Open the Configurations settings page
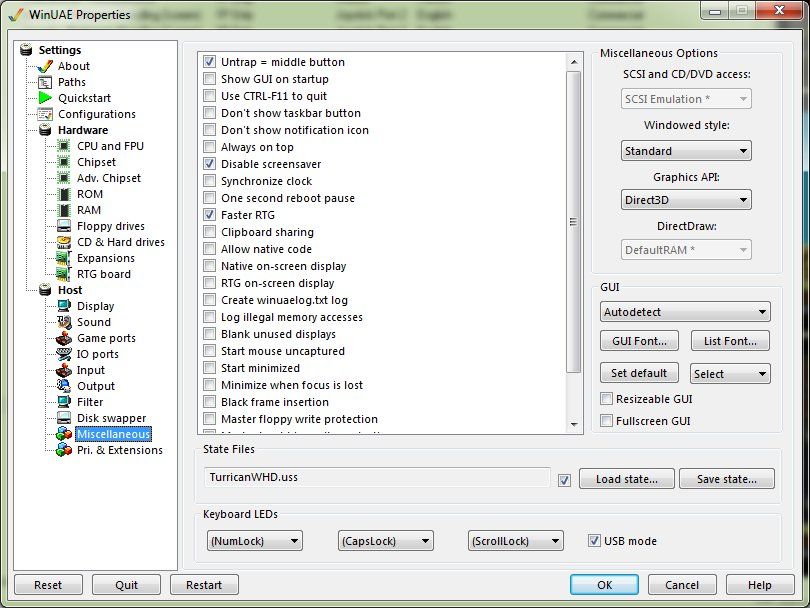The height and width of the screenshot is (608, 810). [x=96, y=114]
